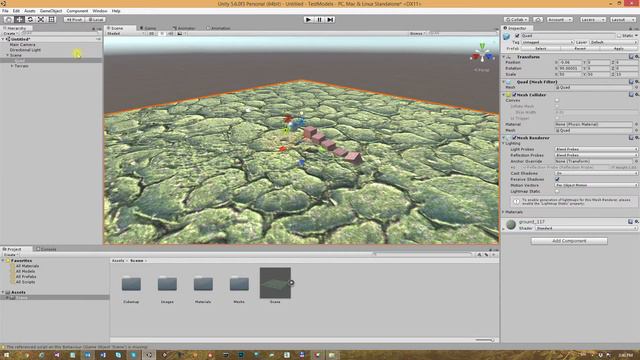640x360 pixels.
Task: Toggle scene lighting button
Action: 162,33
